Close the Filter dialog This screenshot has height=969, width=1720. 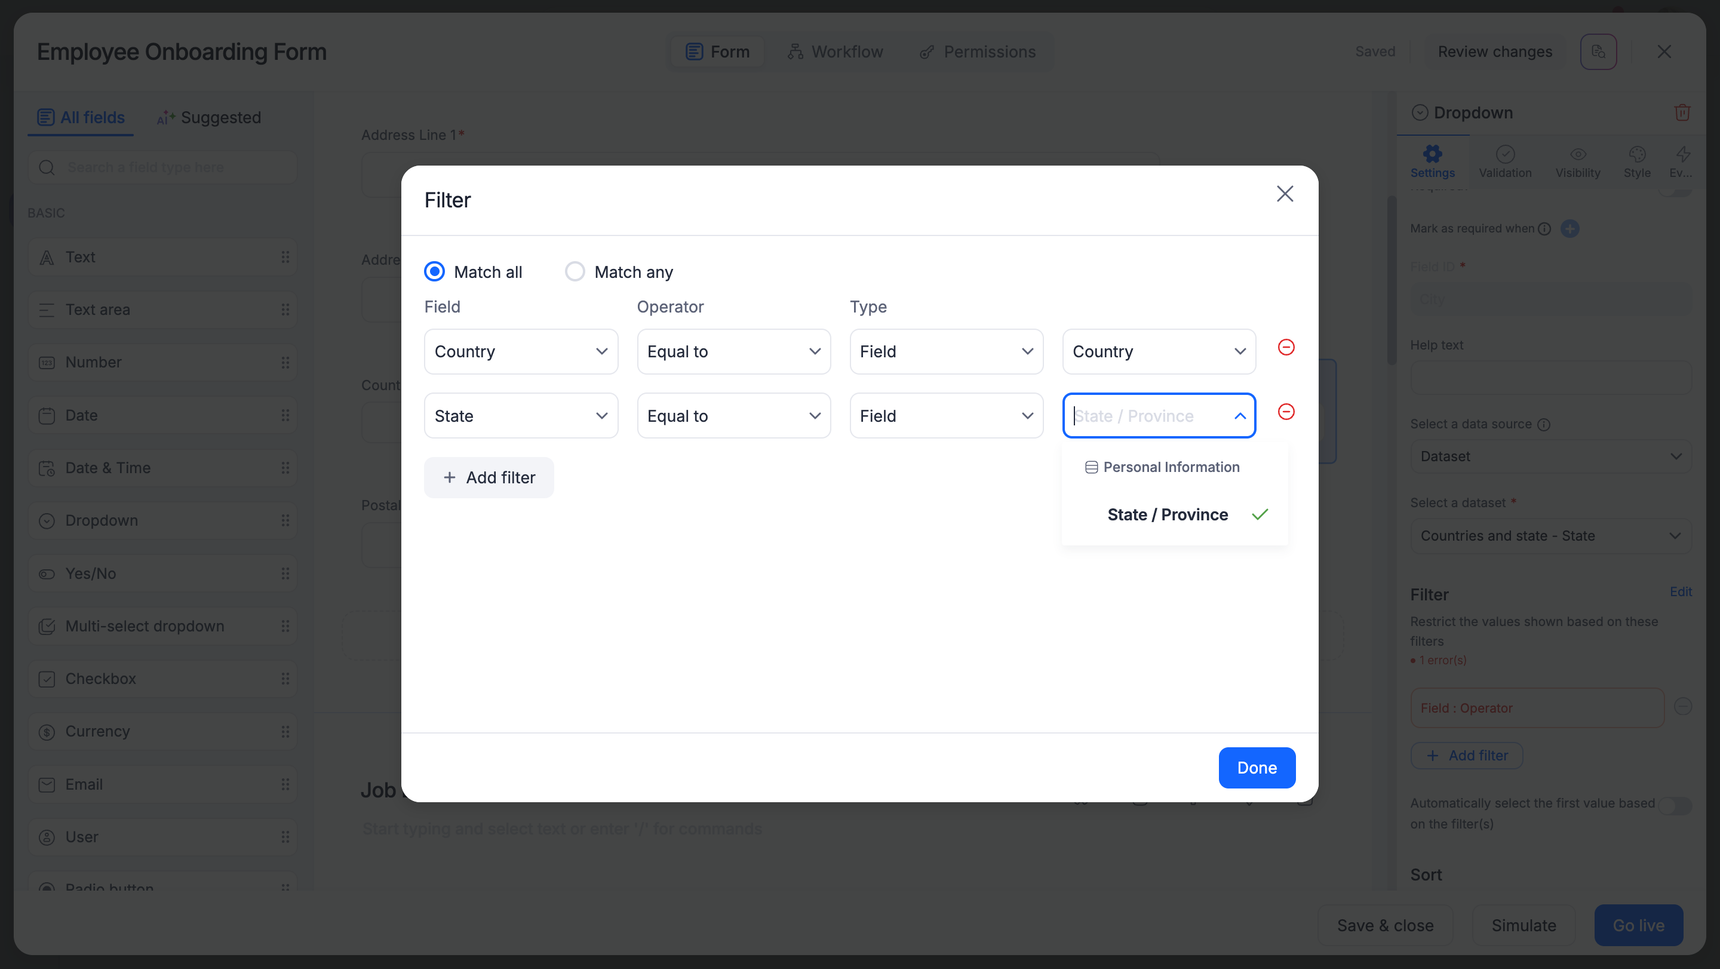click(x=1285, y=194)
